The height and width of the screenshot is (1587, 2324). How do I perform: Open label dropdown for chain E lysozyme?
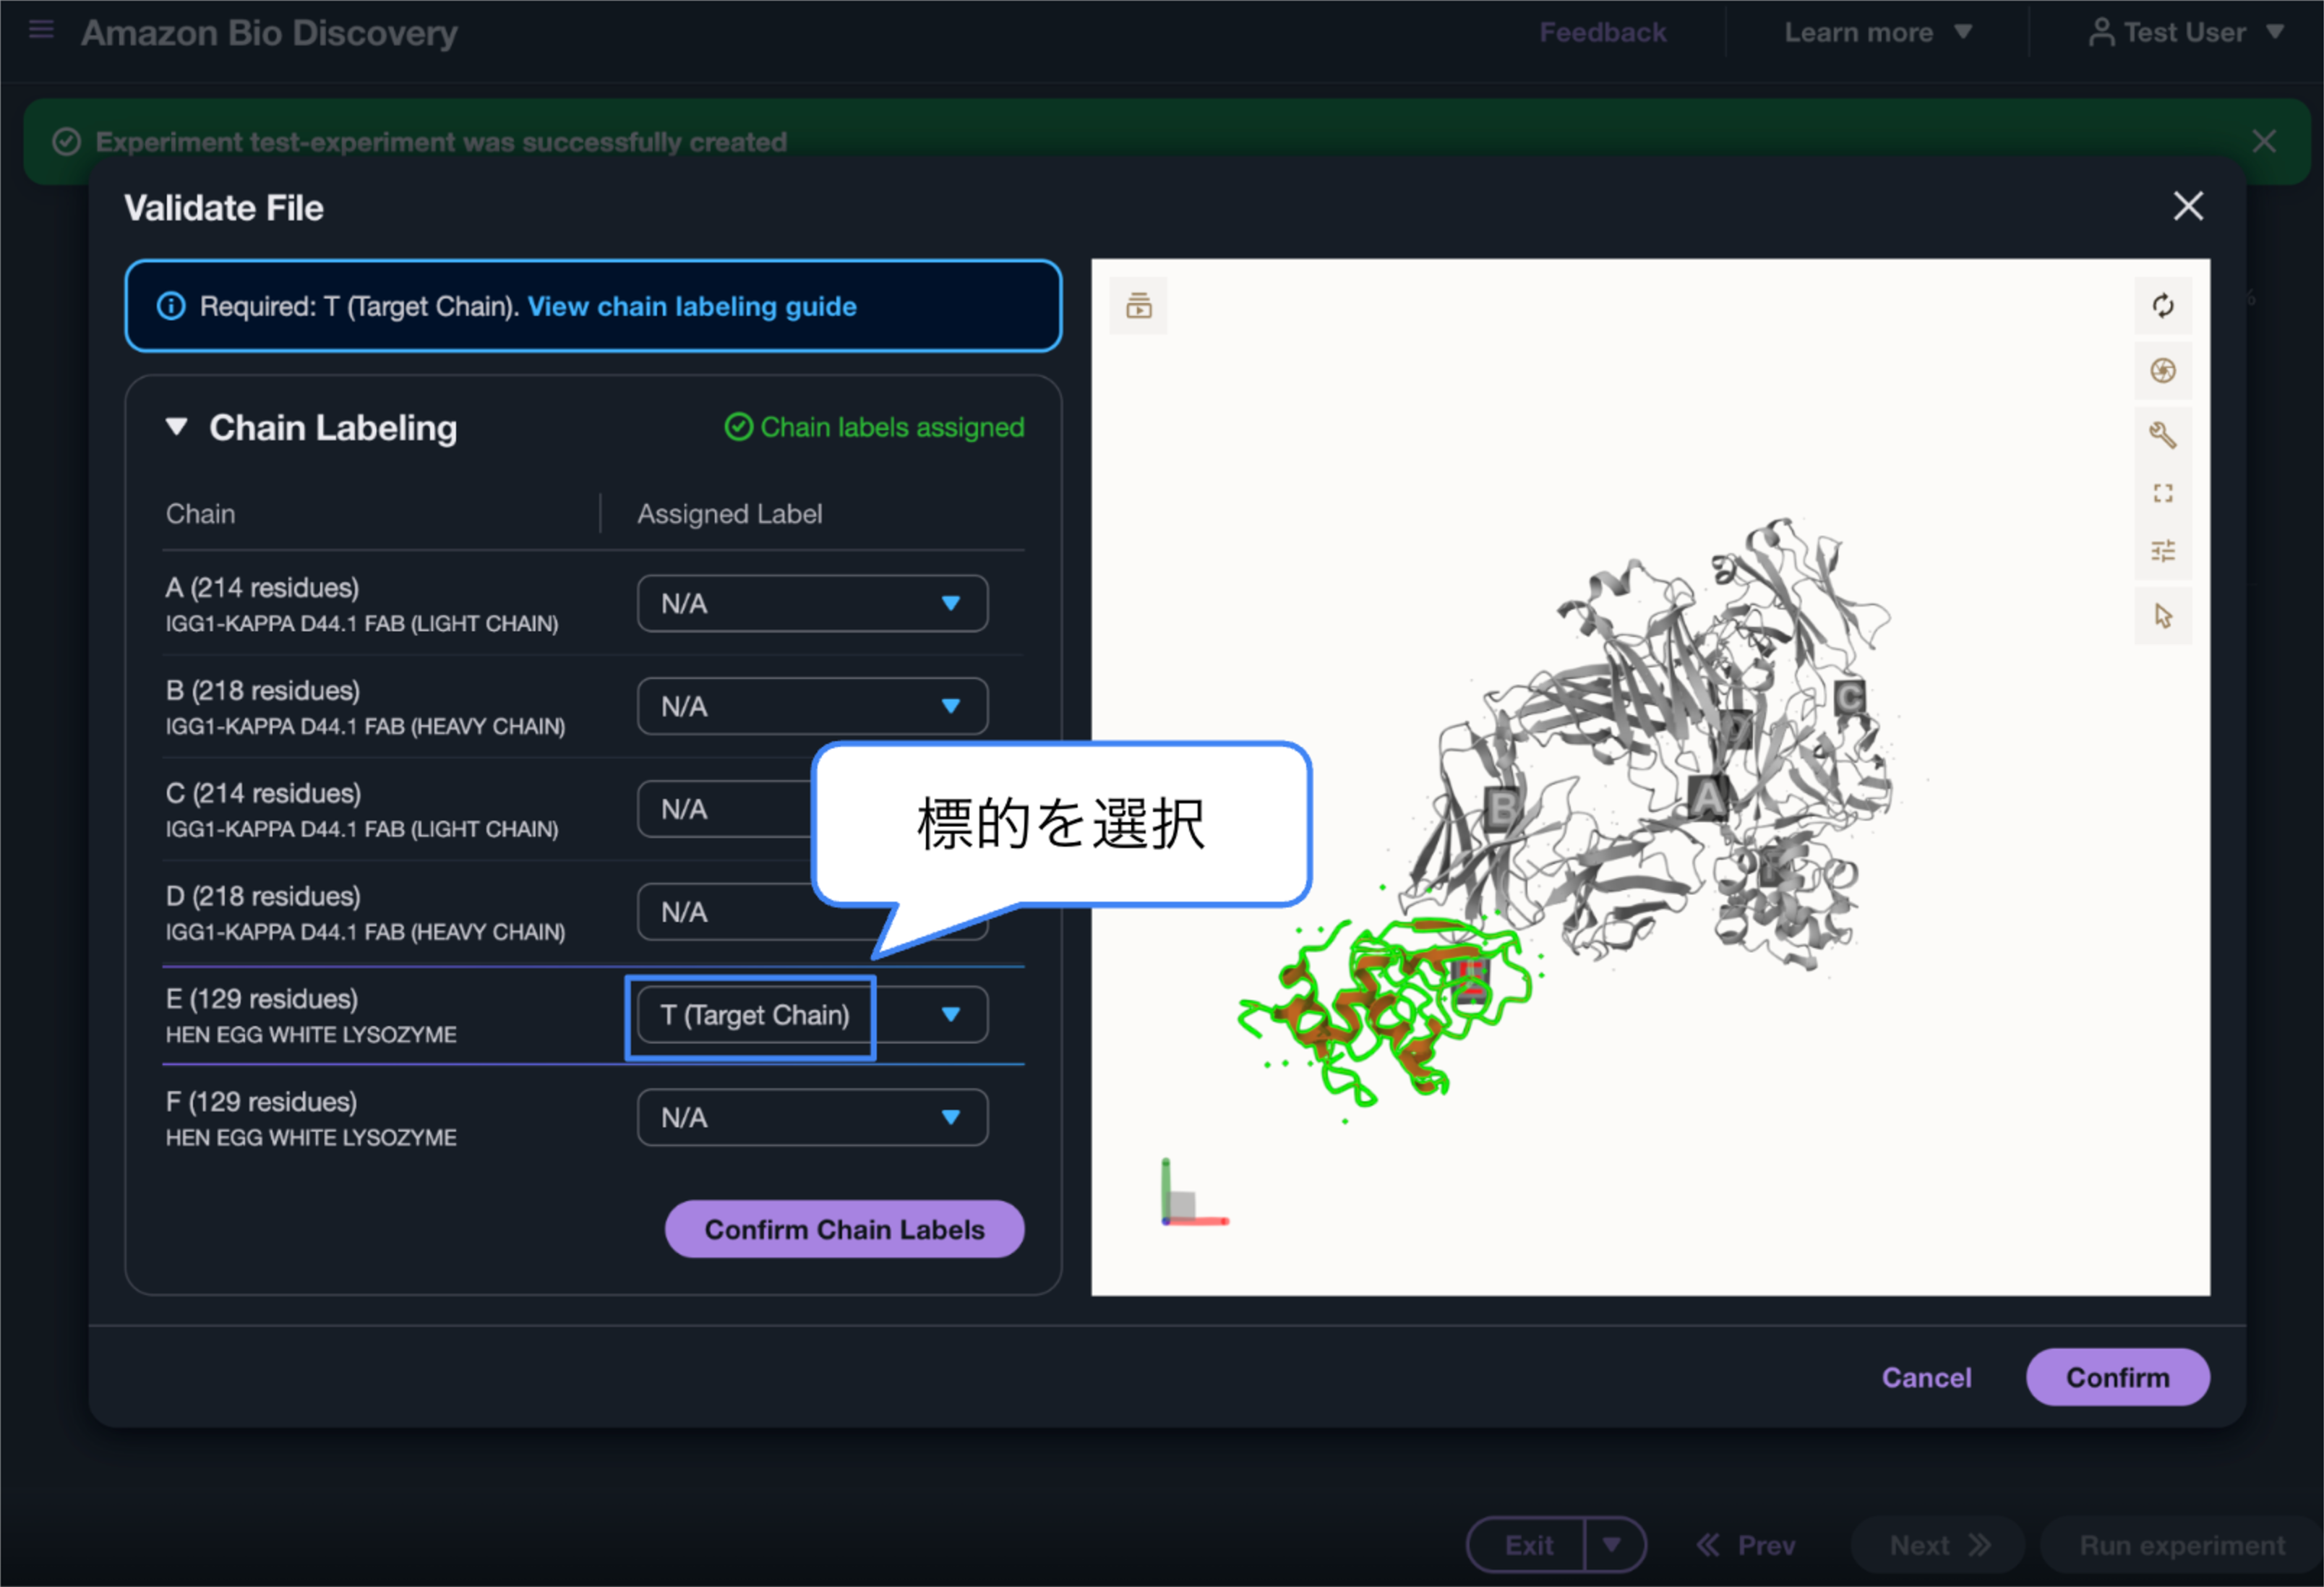pos(812,1015)
